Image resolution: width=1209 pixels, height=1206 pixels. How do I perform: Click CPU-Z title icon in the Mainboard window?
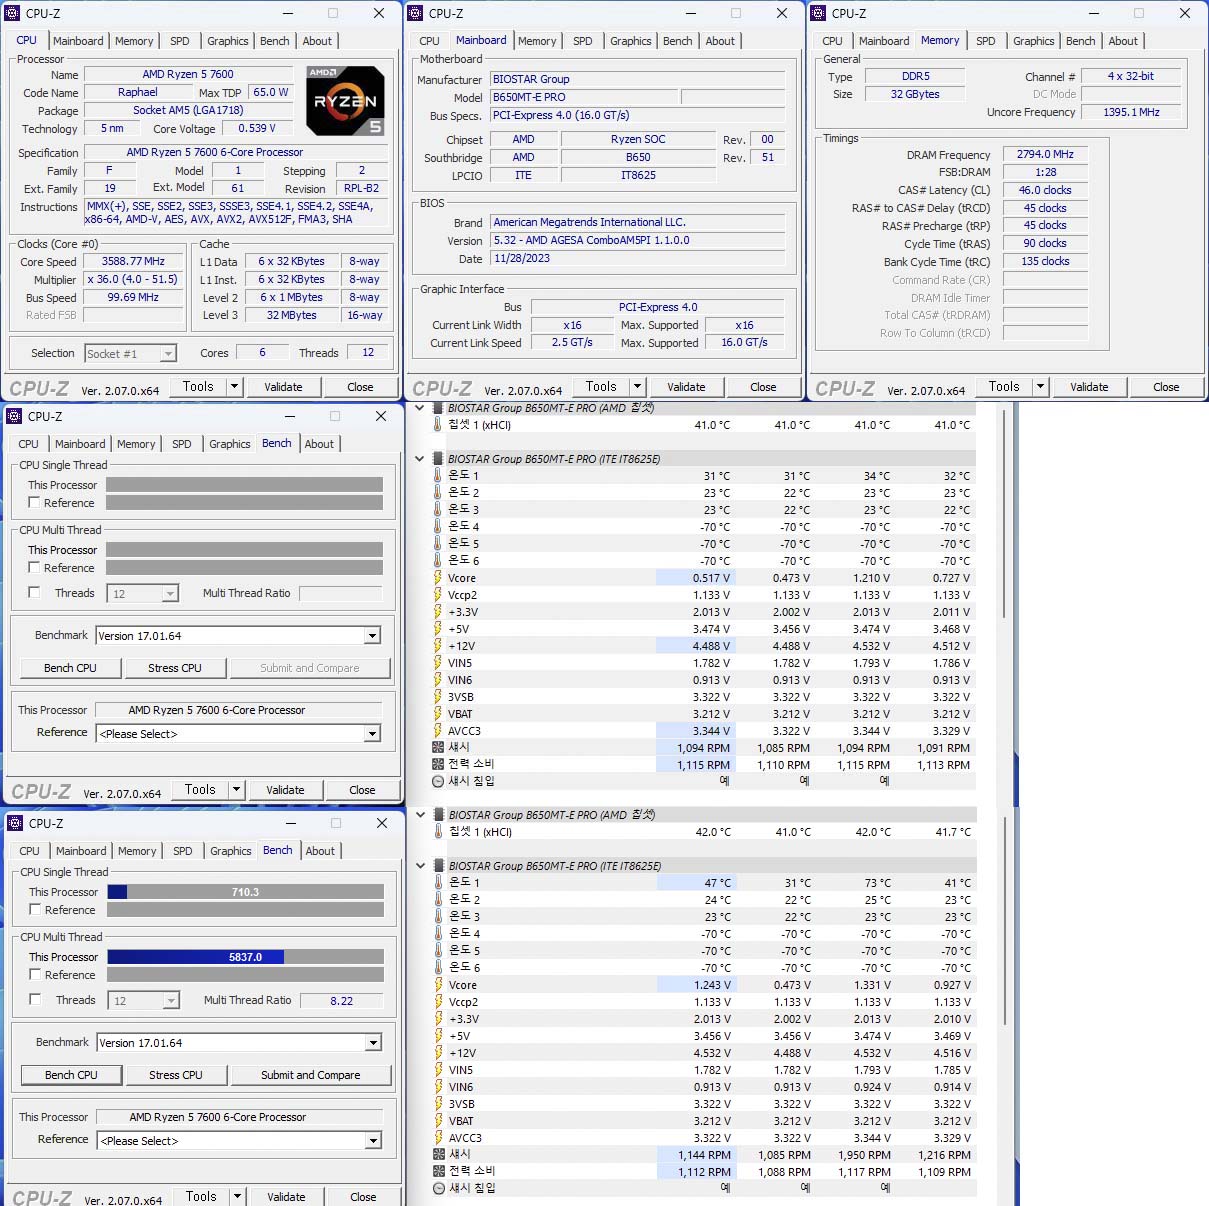416,13
